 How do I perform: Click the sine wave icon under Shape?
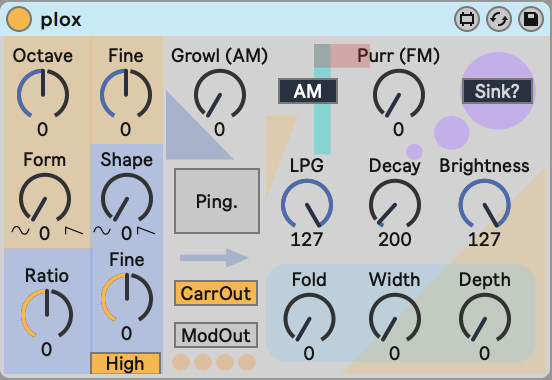click(x=102, y=231)
